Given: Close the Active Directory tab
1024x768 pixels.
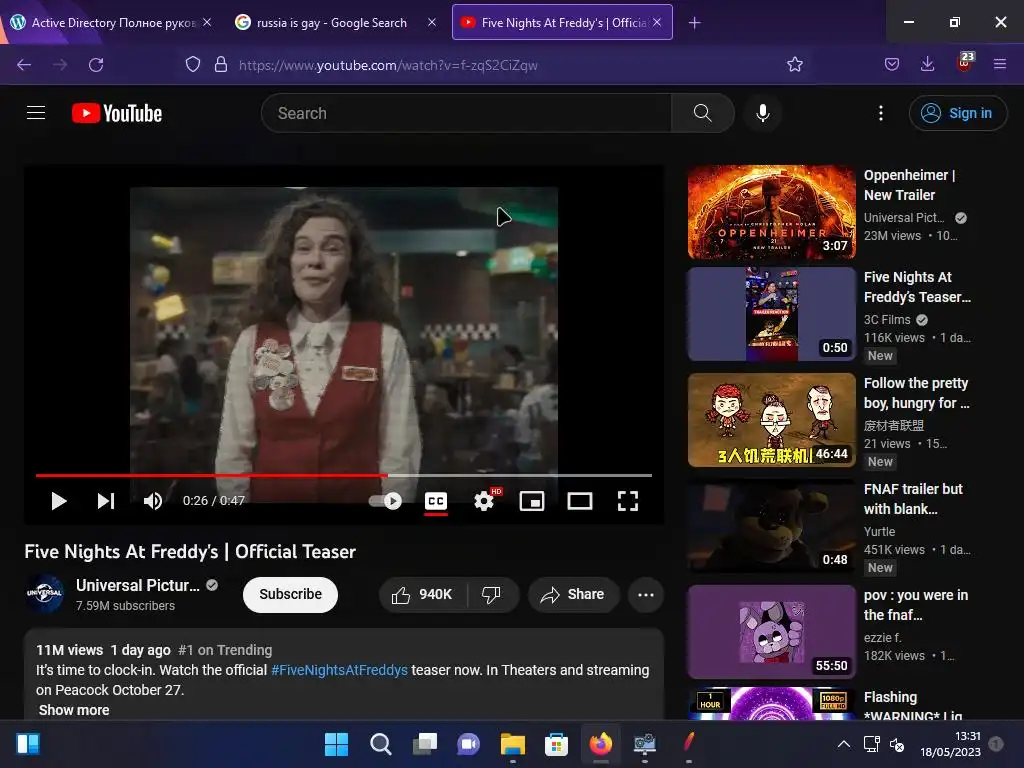Looking at the screenshot, I should pos(207,22).
